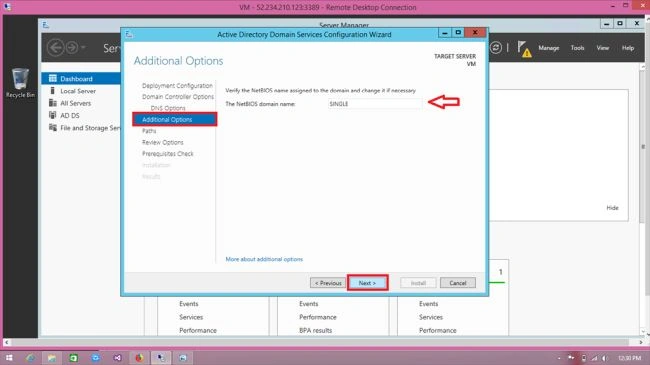Open the More about additional options link

pos(264,259)
